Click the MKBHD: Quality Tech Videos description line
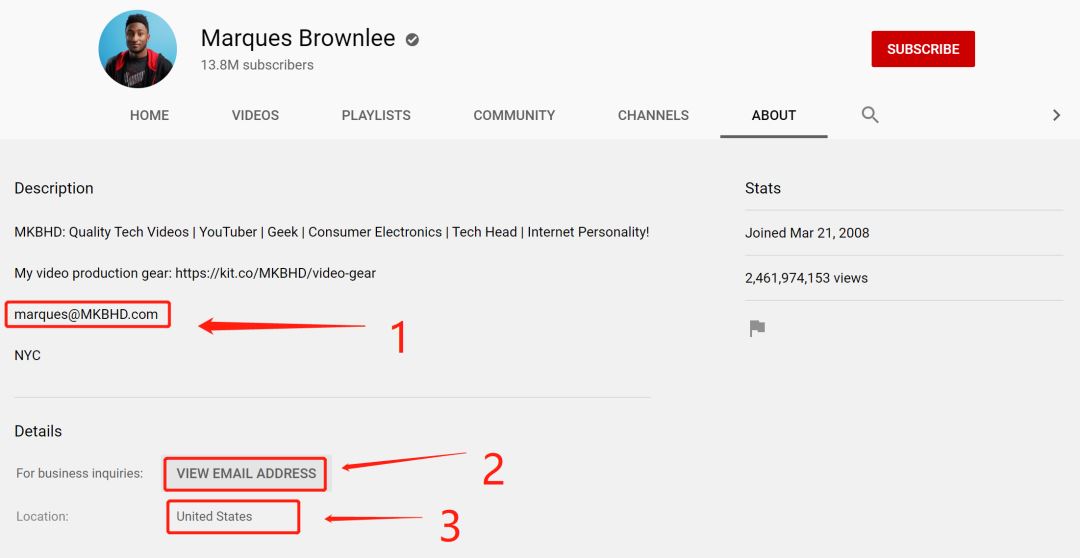The height and width of the screenshot is (558, 1080). point(332,232)
